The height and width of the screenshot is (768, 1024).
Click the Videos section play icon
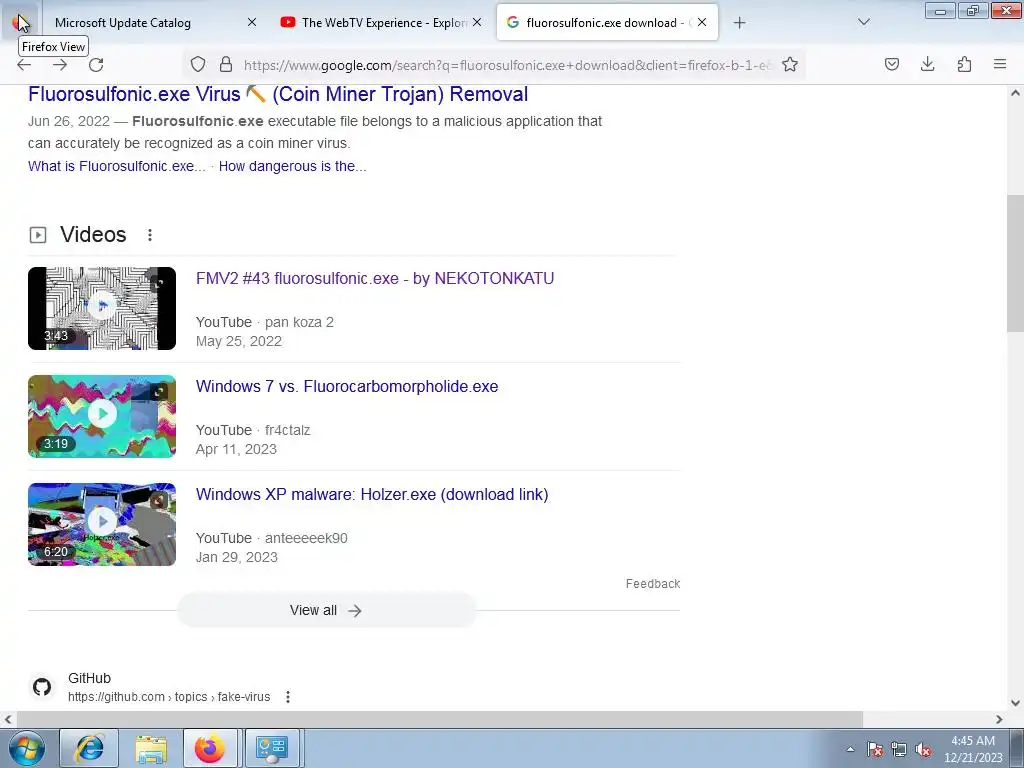point(38,235)
